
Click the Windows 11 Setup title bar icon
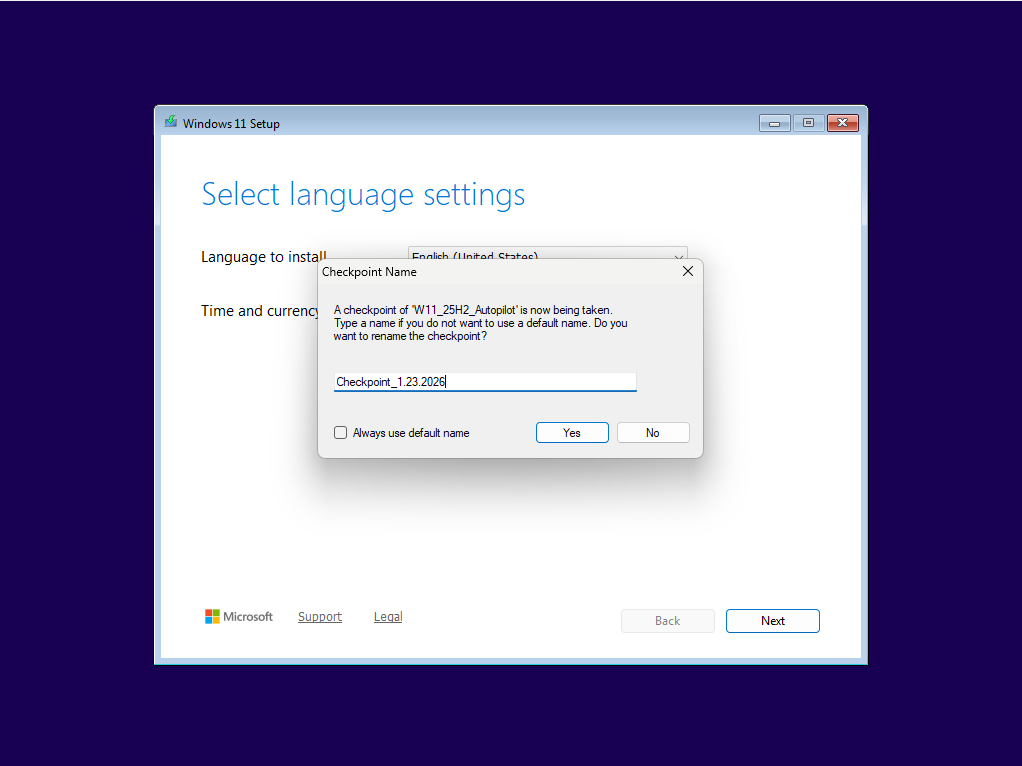pyautogui.click(x=171, y=123)
